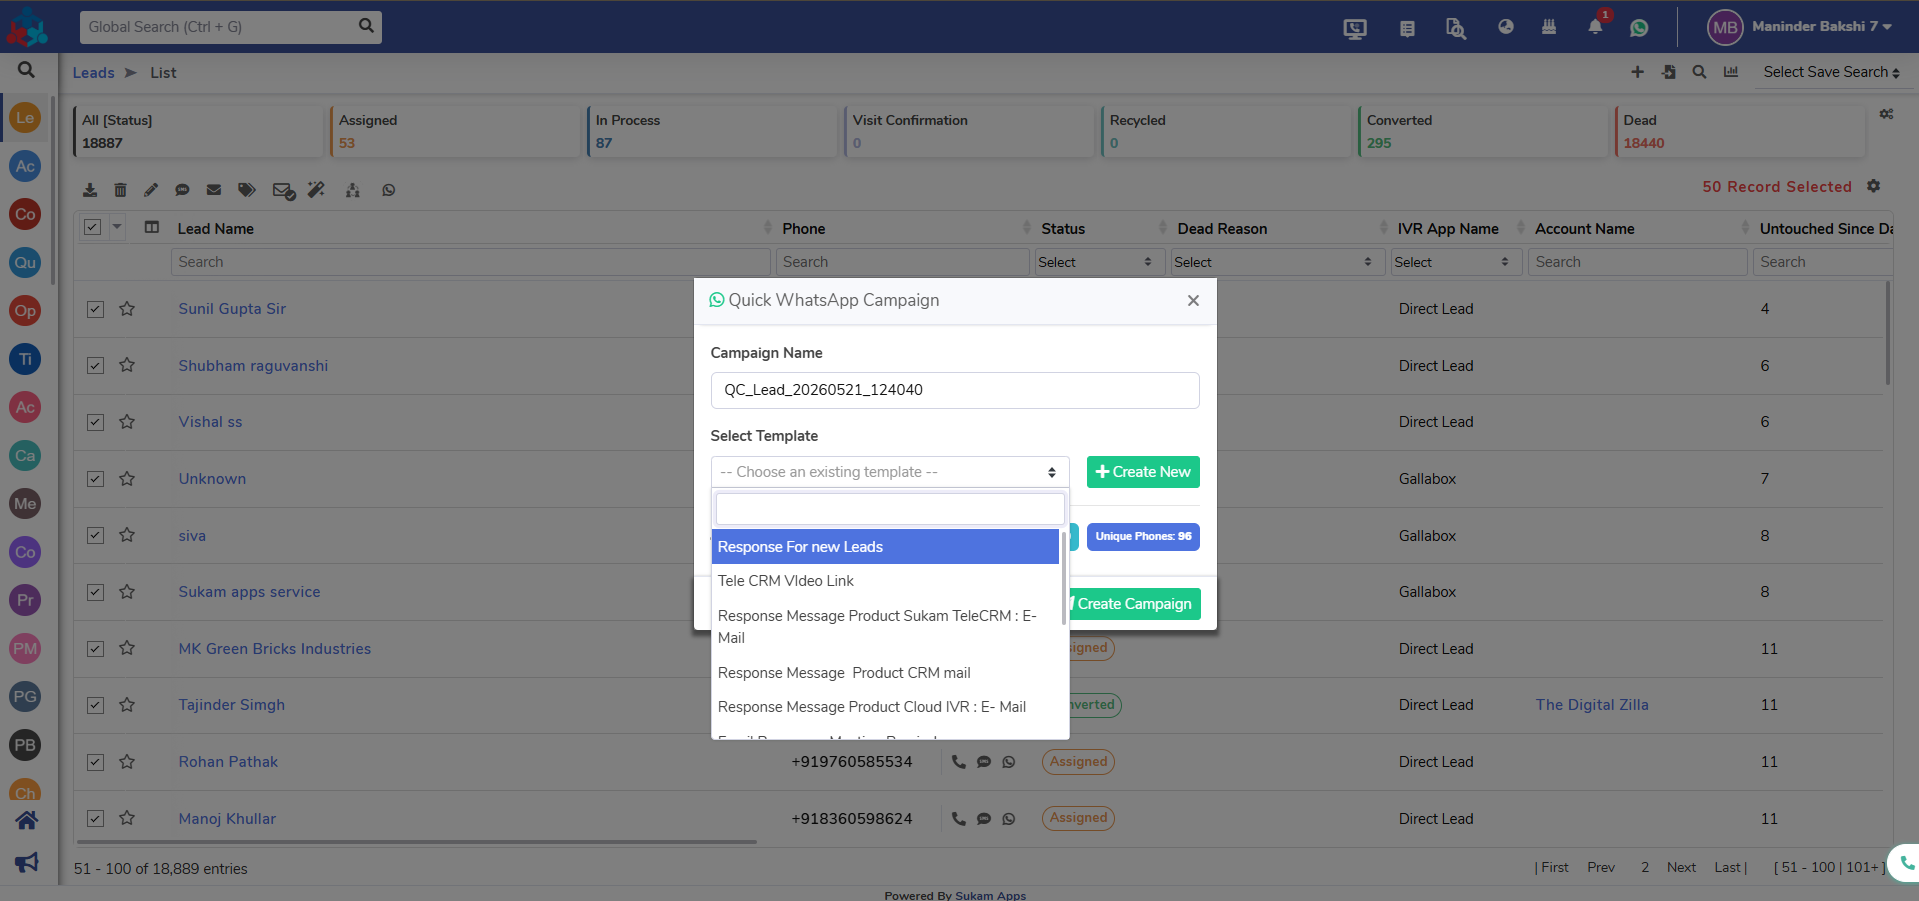Click the settings gear next to Record Selected

point(1874,186)
